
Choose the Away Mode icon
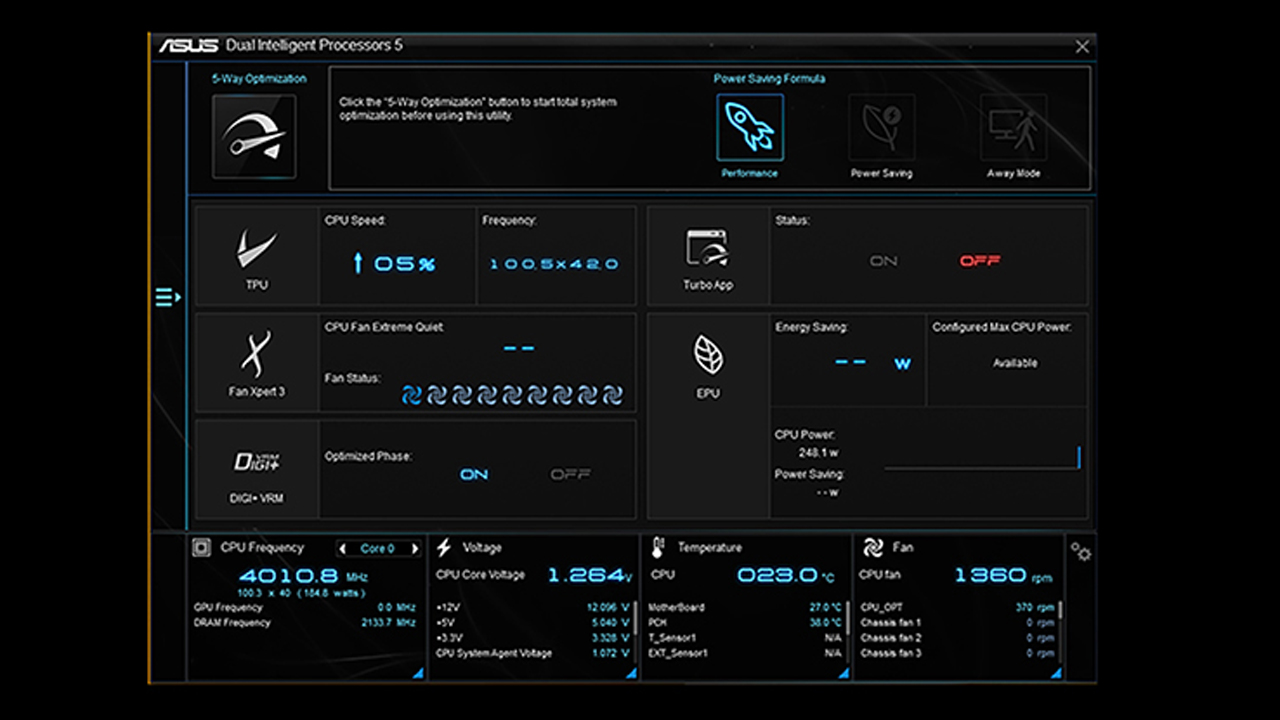pyautogui.click(x=1014, y=127)
